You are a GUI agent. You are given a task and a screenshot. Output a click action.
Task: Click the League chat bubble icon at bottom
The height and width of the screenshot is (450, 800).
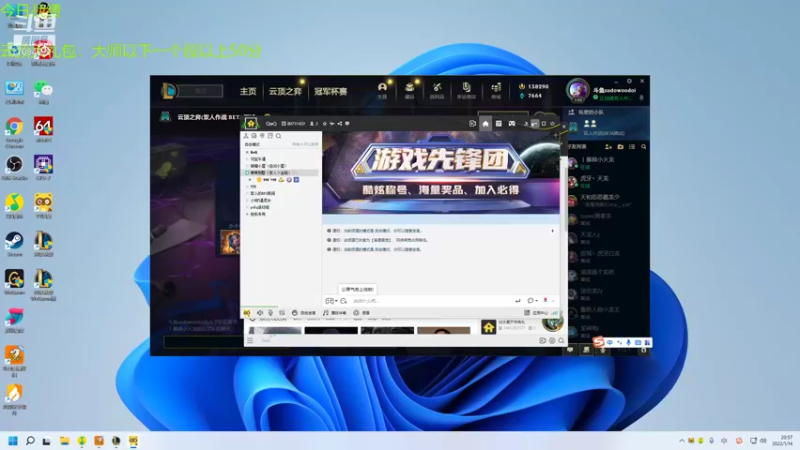570,350
